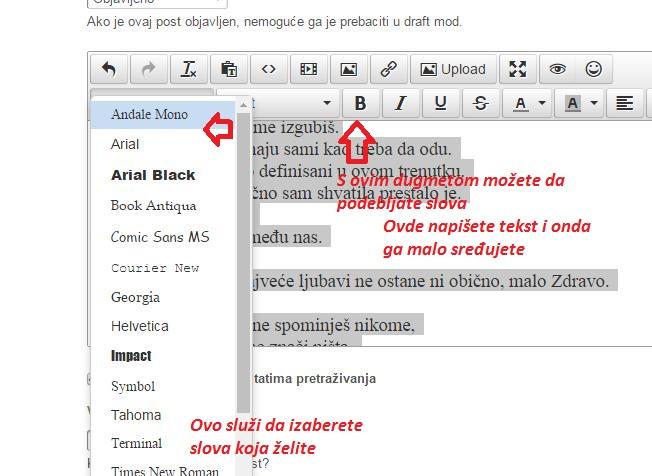Click the Upload button

tap(453, 69)
